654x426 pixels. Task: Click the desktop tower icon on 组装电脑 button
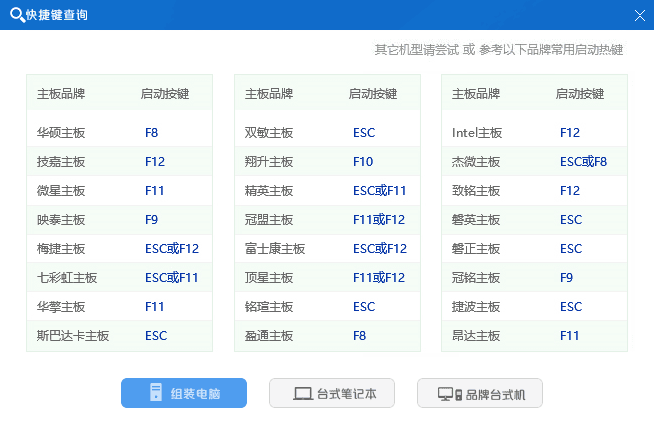(156, 393)
